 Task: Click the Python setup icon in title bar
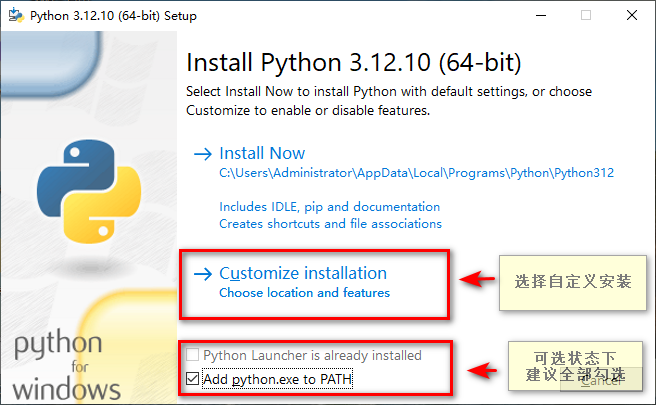[x=16, y=15]
